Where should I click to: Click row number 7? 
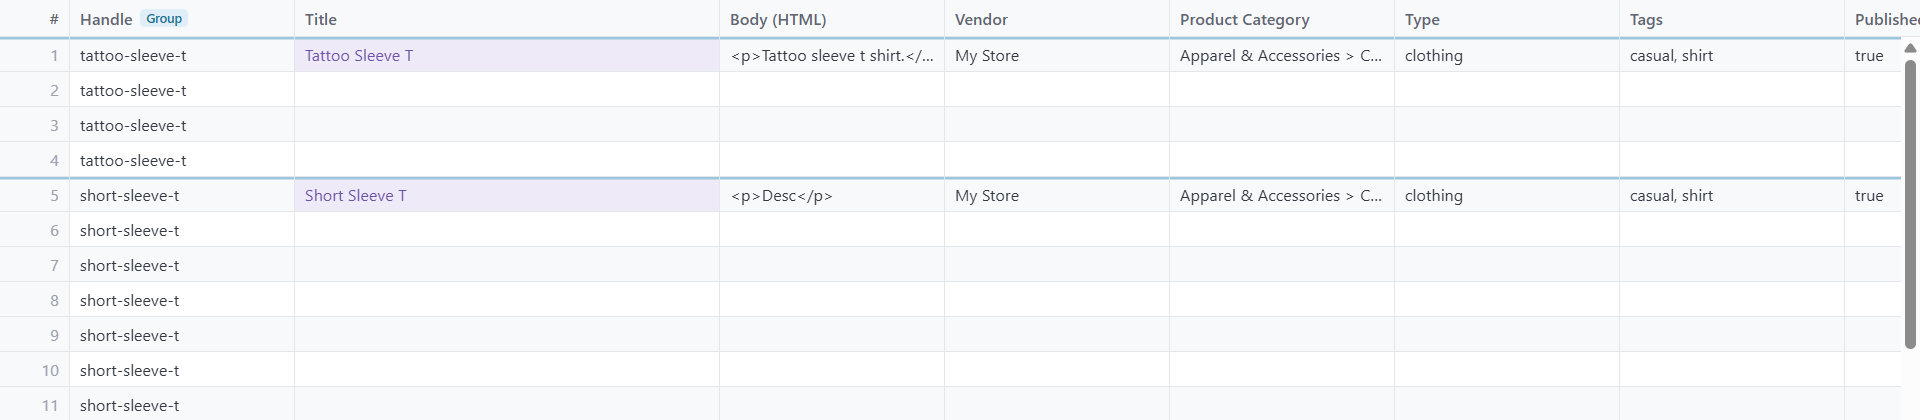tap(35, 266)
